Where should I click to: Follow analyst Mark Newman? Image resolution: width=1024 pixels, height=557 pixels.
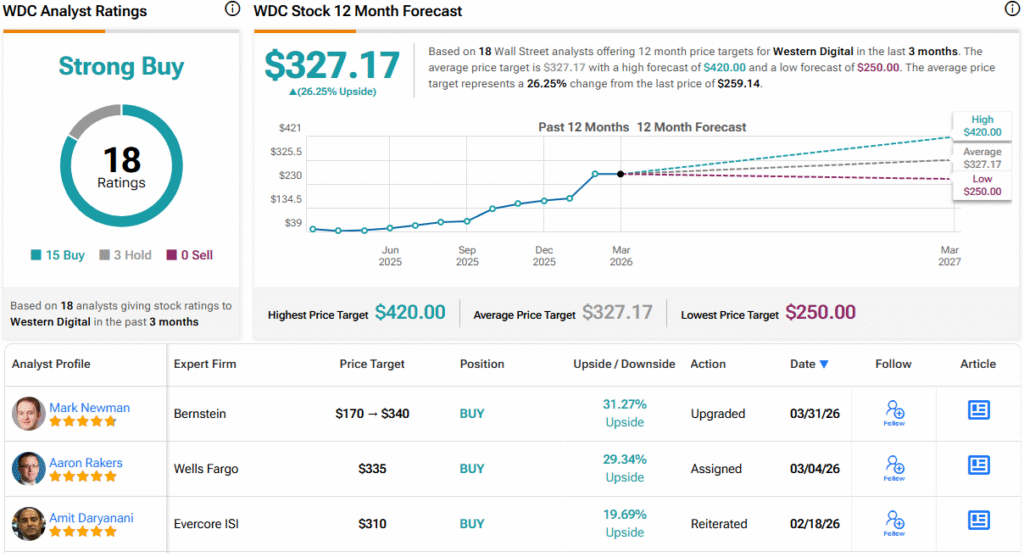[x=894, y=413]
